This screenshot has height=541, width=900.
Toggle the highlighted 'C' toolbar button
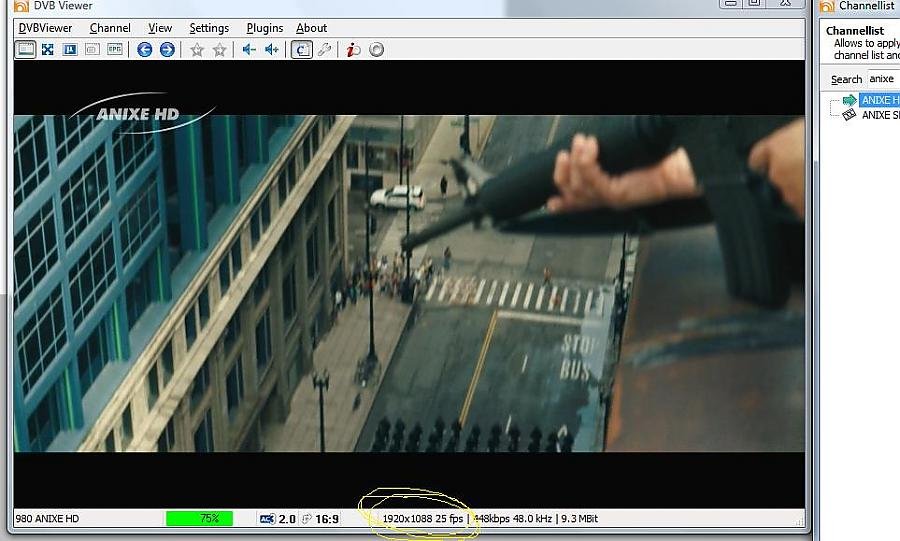tap(301, 49)
